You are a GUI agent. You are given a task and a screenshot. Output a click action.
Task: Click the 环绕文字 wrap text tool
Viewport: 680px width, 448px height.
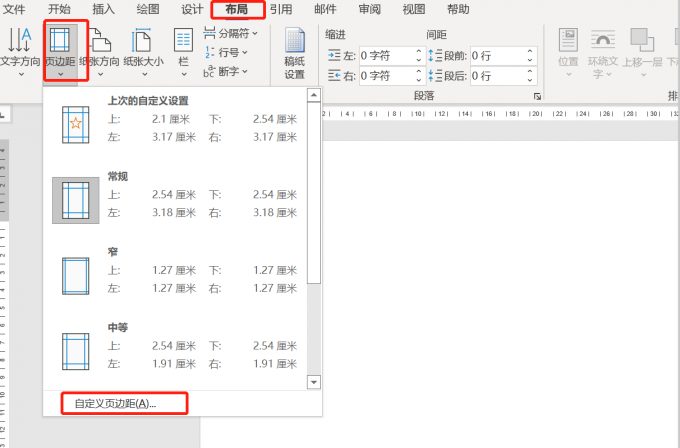(x=602, y=53)
